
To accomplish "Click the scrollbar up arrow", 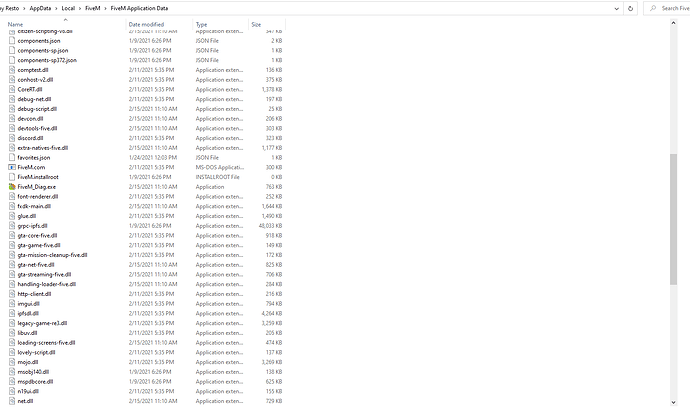I will pyautogui.click(x=673, y=23).
